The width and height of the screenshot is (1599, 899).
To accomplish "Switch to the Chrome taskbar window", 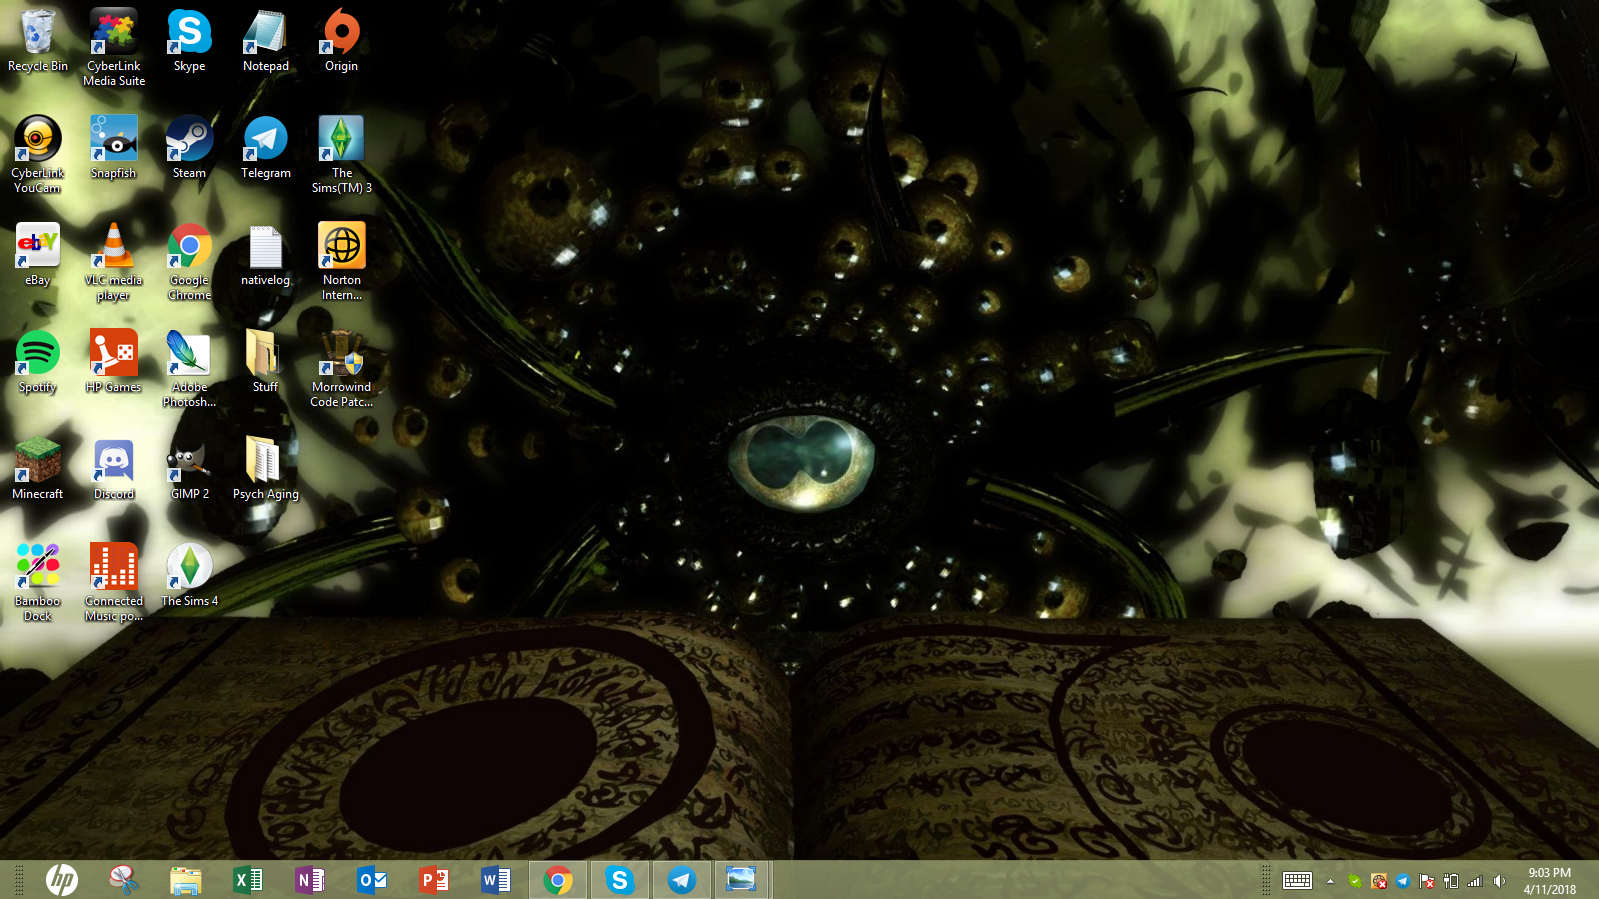I will coord(558,880).
